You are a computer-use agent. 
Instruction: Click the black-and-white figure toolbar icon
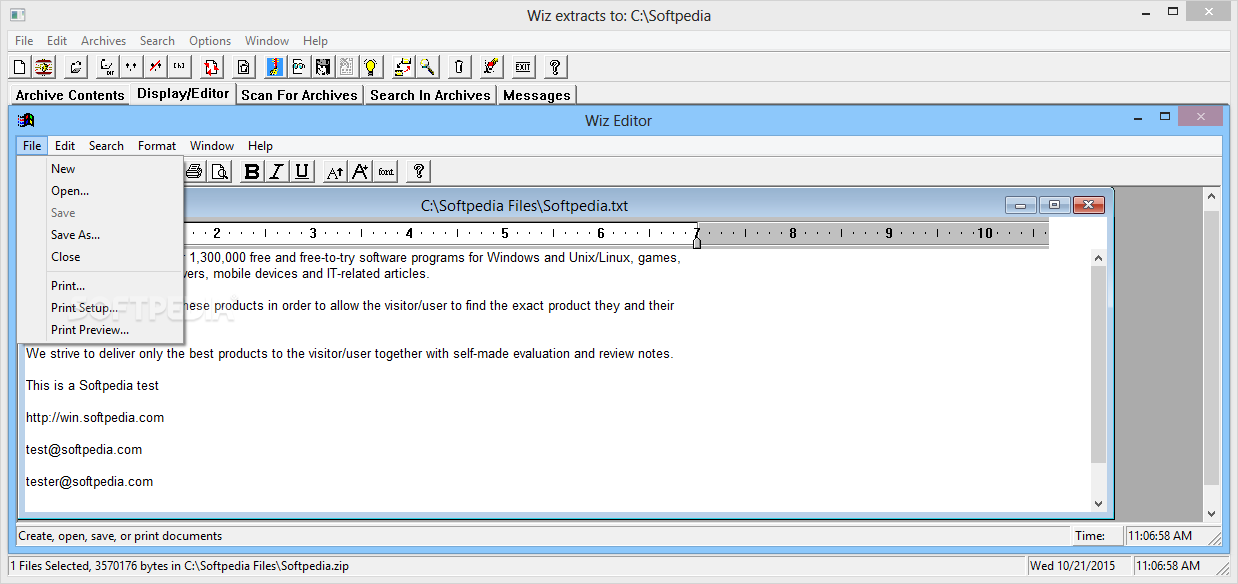coord(323,67)
